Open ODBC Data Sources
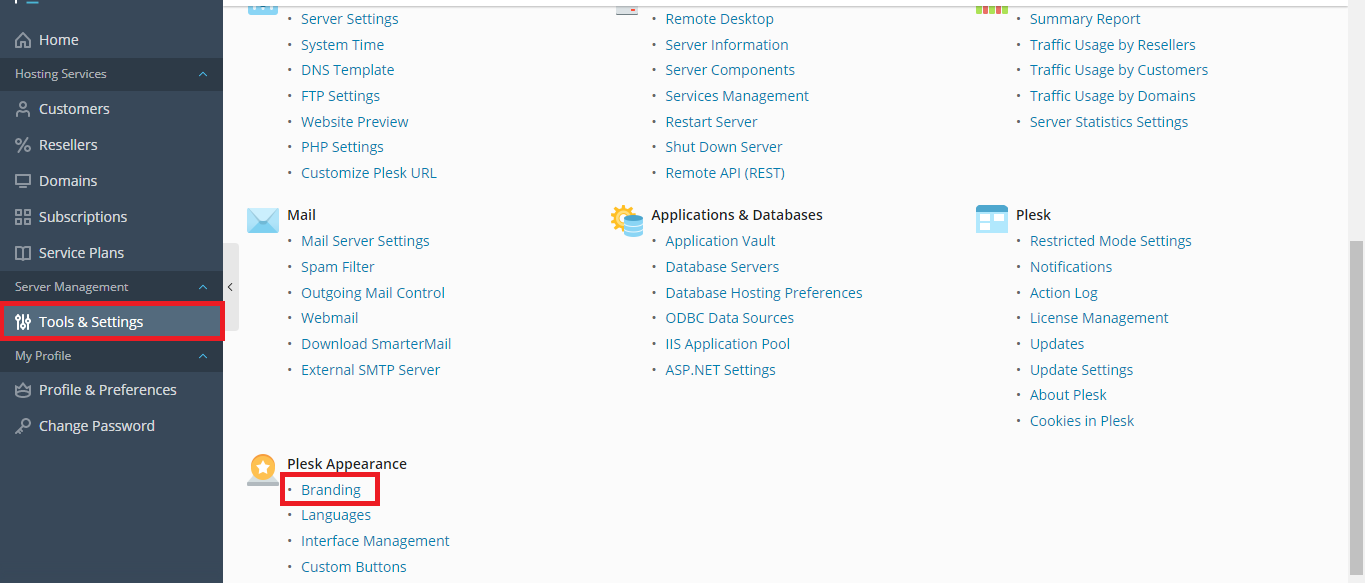The width and height of the screenshot is (1365, 583). point(730,318)
